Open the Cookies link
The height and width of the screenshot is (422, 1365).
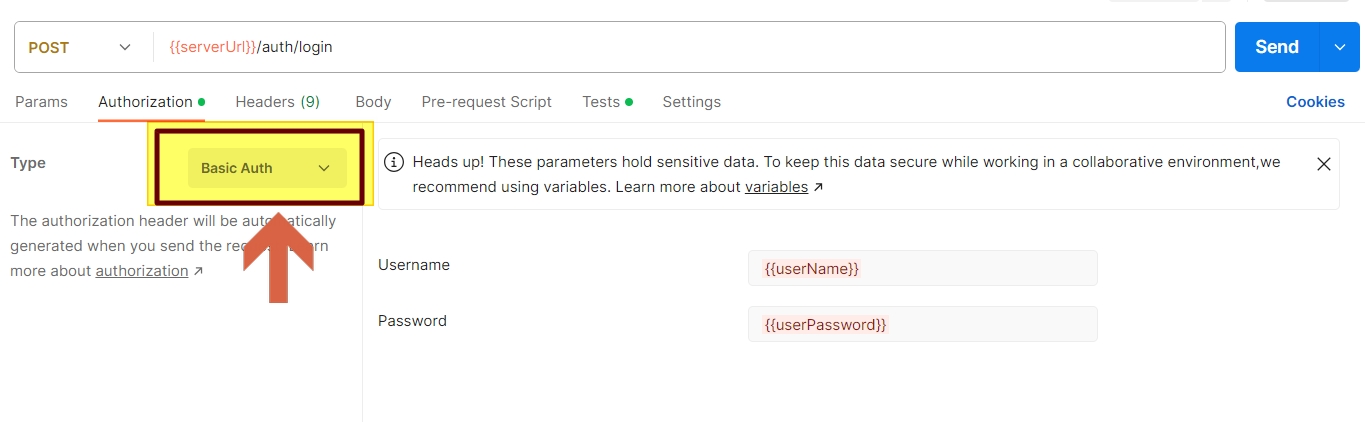pyautogui.click(x=1315, y=102)
